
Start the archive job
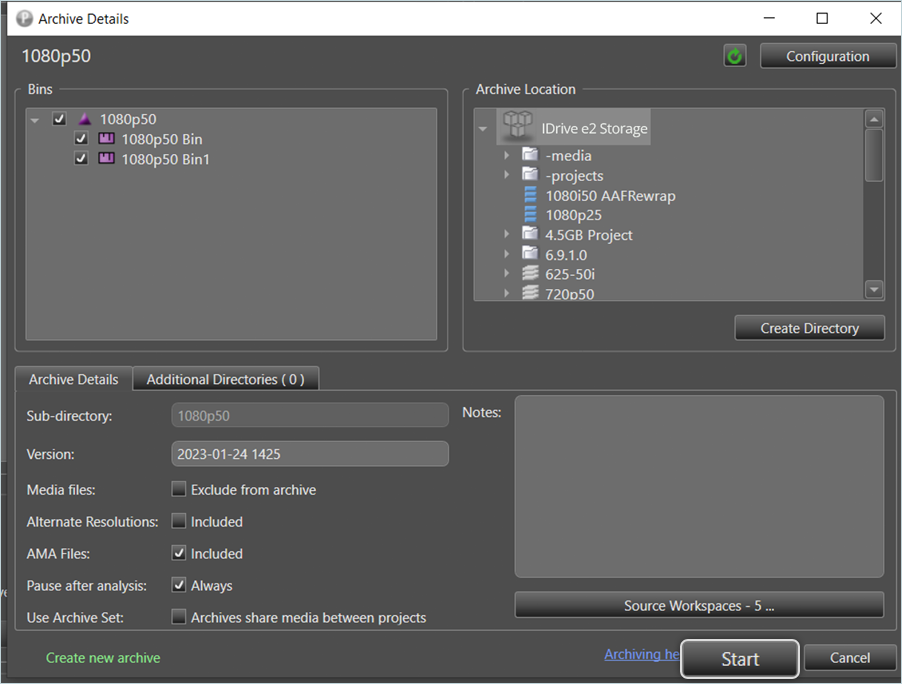pos(740,659)
